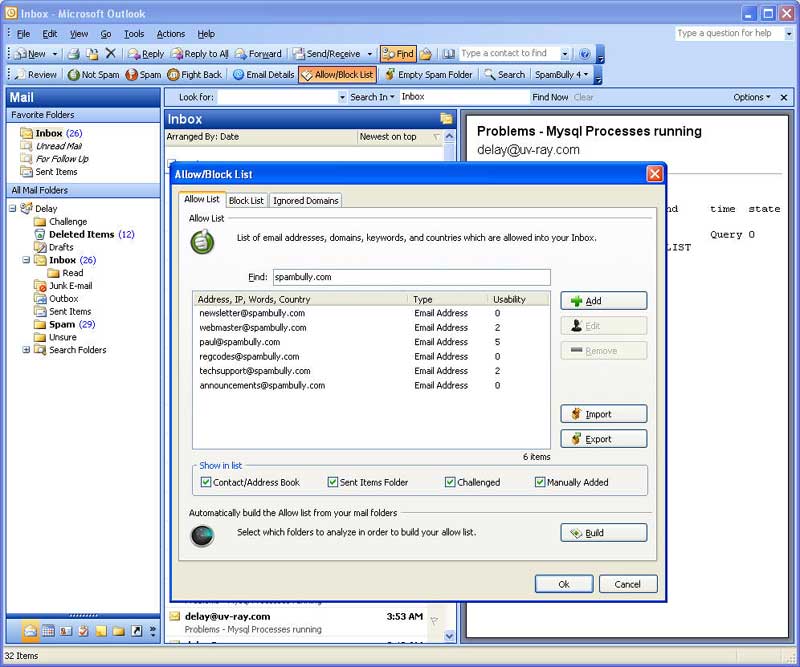This screenshot has width=800, height=667.
Task: Open the Tools menu
Action: (x=134, y=34)
